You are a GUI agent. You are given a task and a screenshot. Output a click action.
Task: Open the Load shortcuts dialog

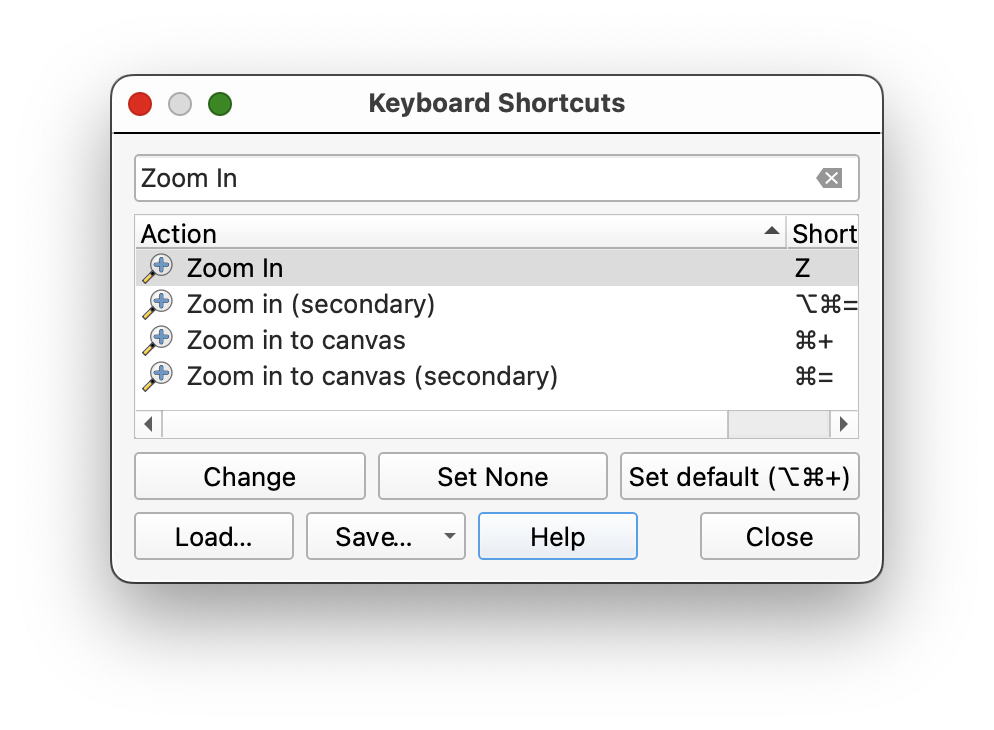[213, 537]
